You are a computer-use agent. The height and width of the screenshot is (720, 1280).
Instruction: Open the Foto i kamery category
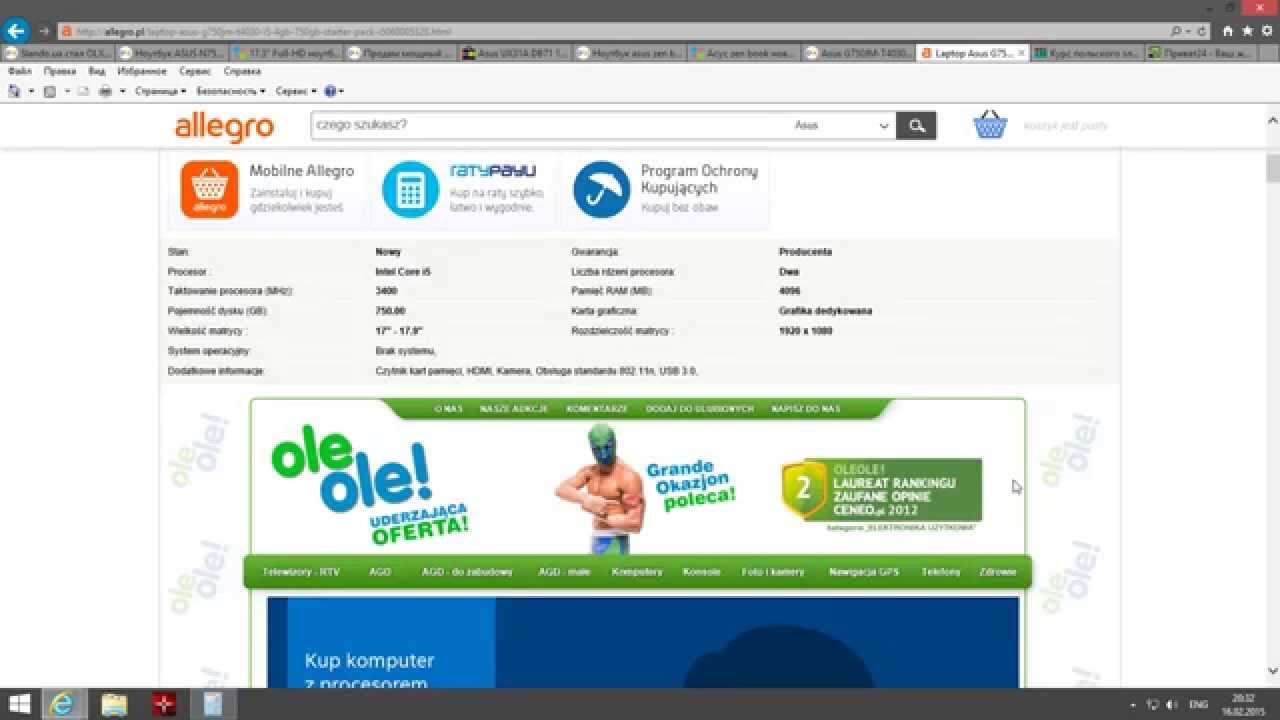(x=773, y=572)
